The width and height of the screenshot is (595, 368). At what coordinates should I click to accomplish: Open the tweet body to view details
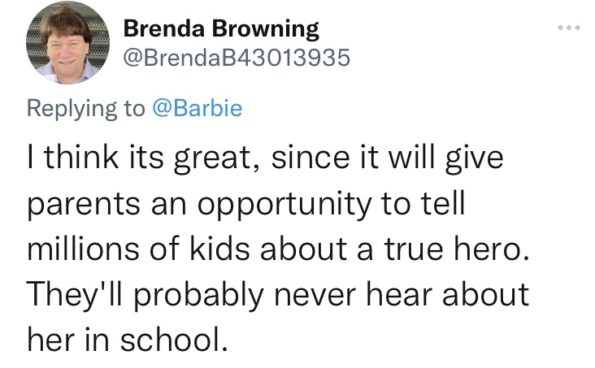pyautogui.click(x=278, y=248)
